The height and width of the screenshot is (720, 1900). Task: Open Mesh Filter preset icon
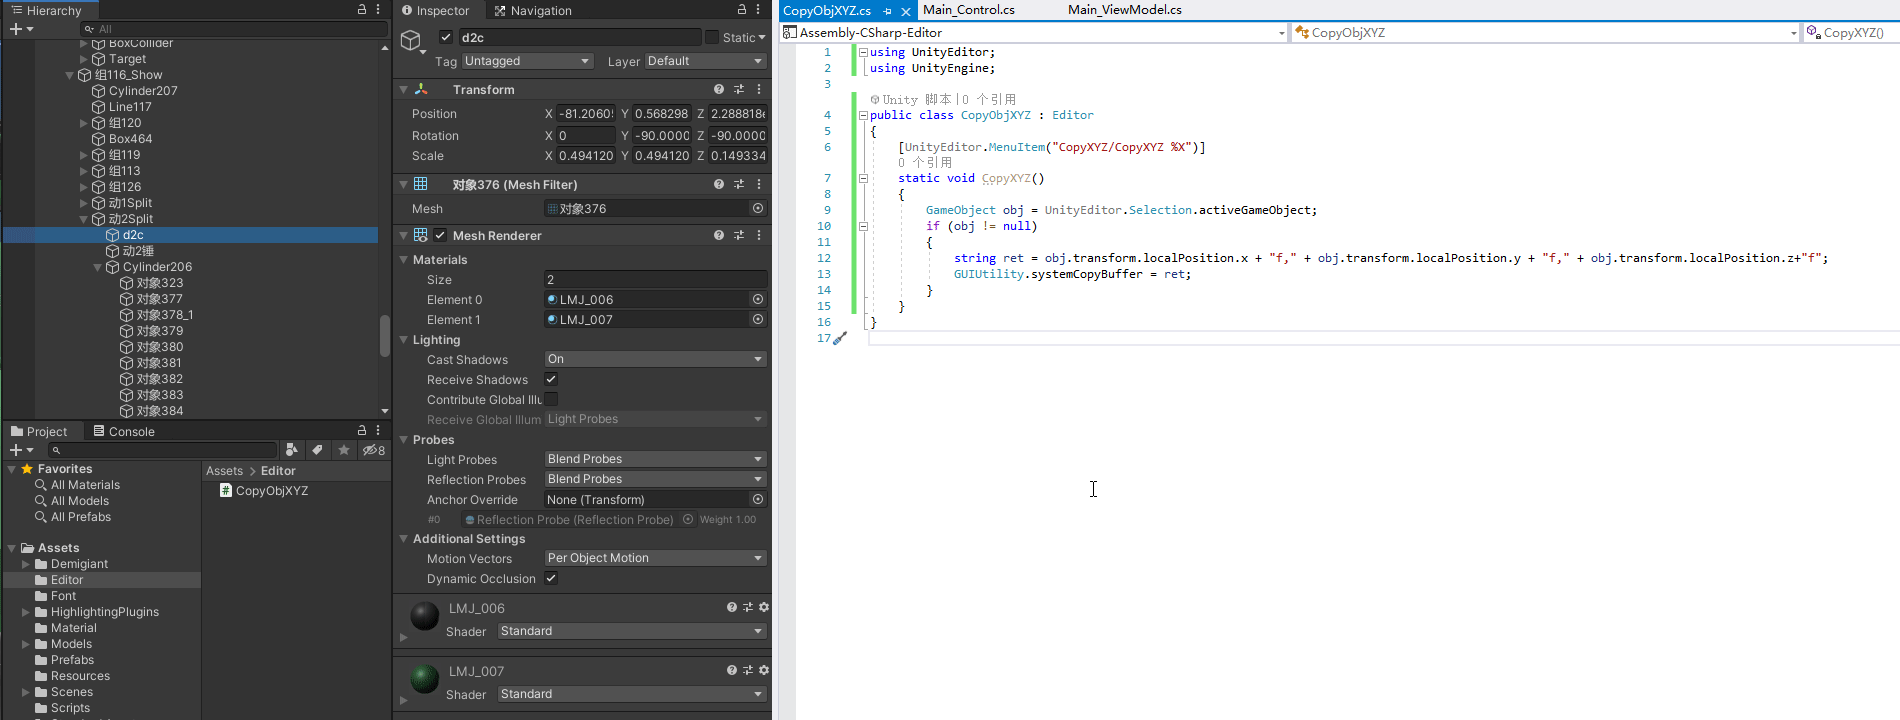[739, 184]
